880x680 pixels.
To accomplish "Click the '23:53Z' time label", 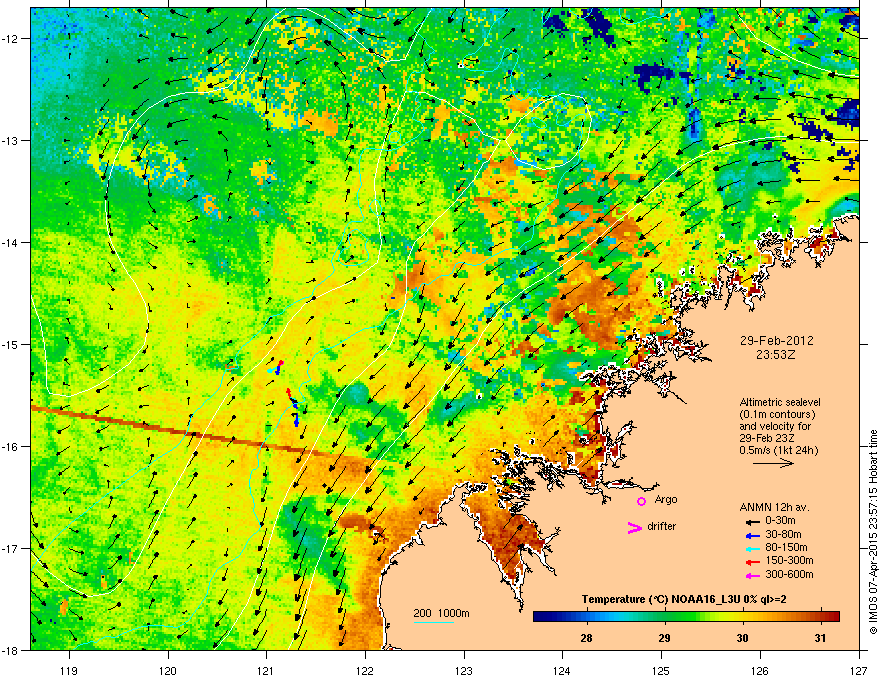I will (776, 355).
